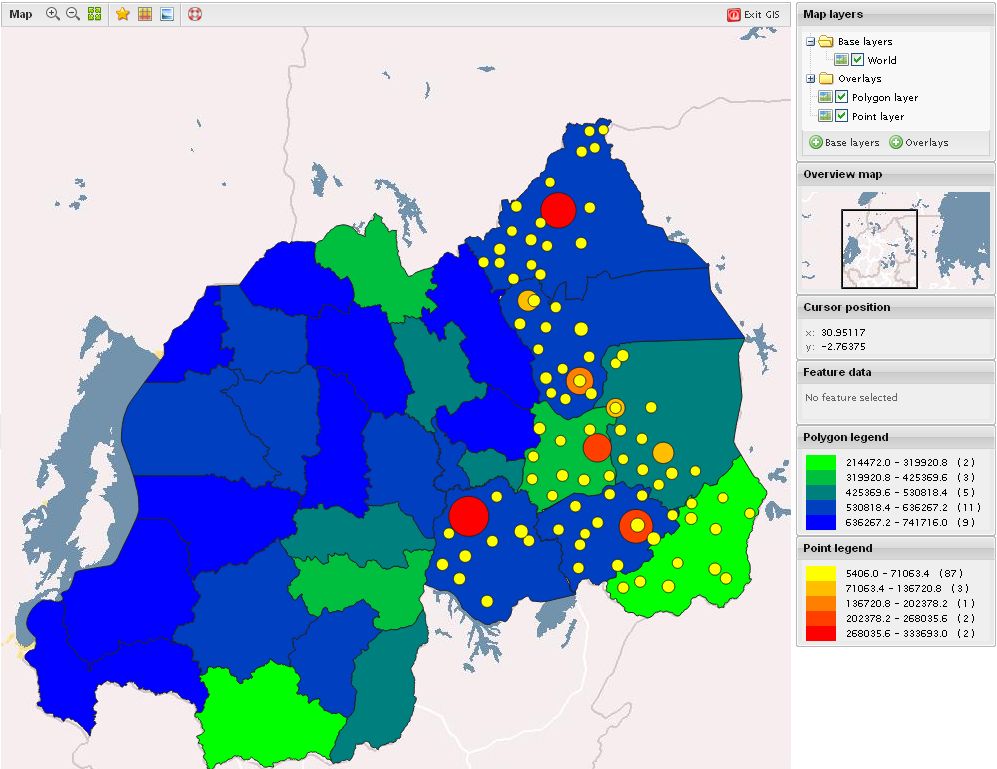
Task: Select the Polygon layer tree item
Action: (884, 97)
